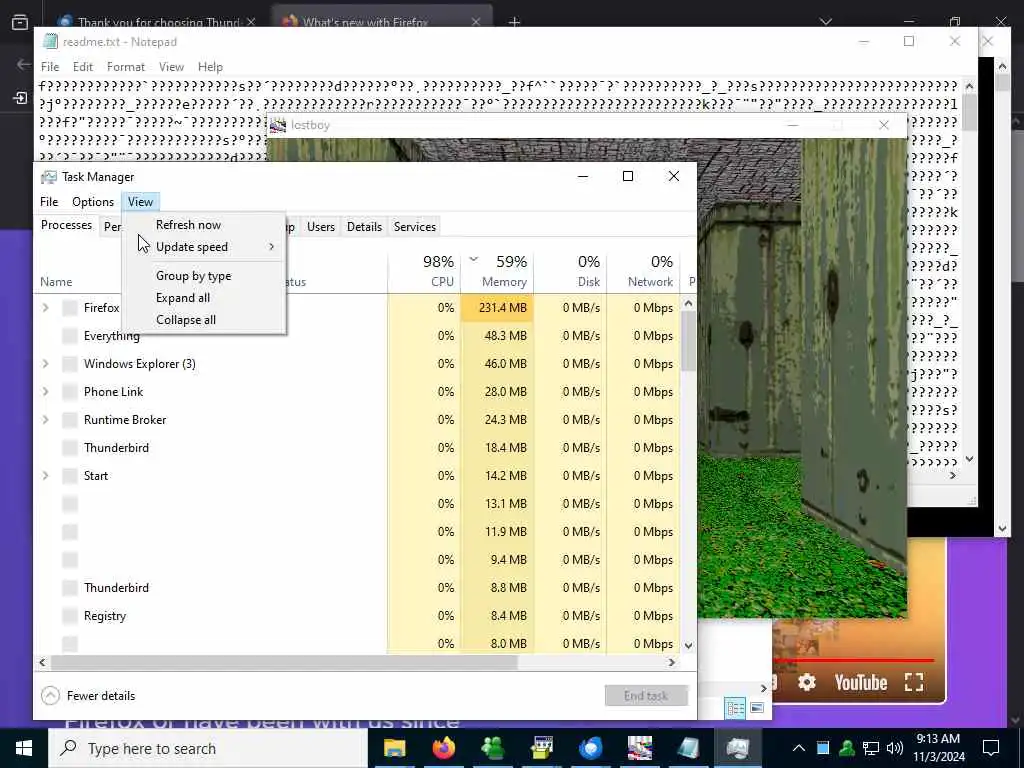Image resolution: width=1024 pixels, height=768 pixels.
Task: Select the first Thunderbird process row
Action: (356, 448)
